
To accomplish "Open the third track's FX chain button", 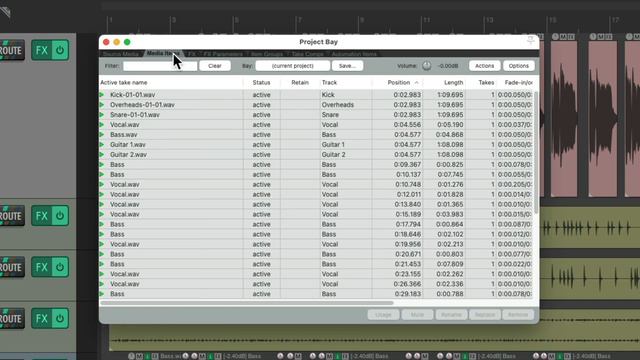I will pyautogui.click(x=42, y=267).
